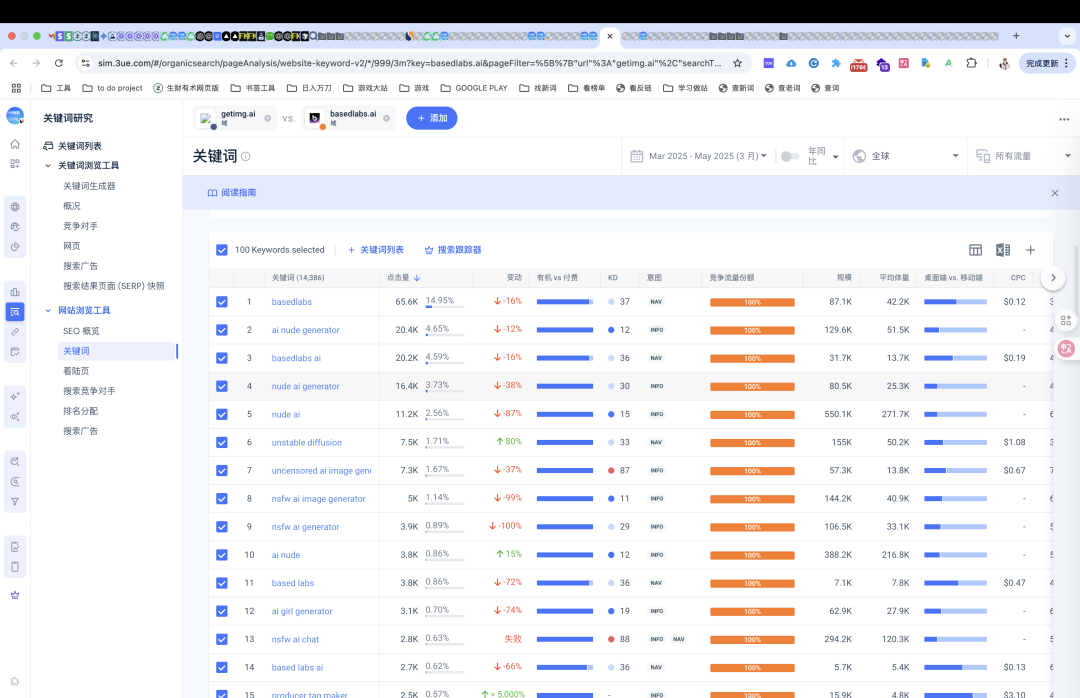1080x698 pixels.
Task: Go back using browser back arrow
Action: pyautogui.click(x=14, y=63)
